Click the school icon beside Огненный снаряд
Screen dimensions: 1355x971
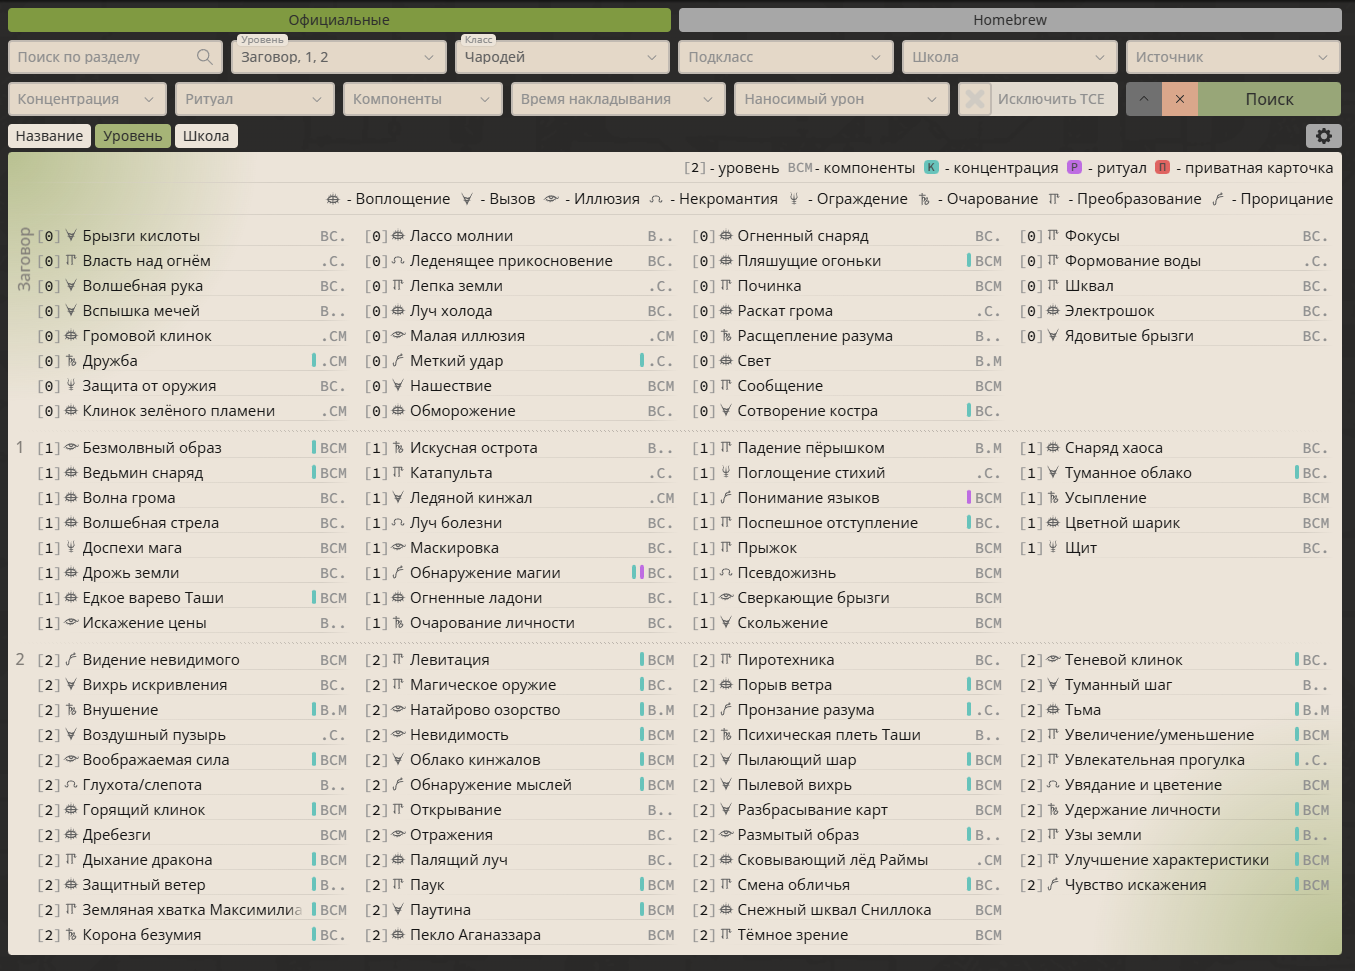[x=726, y=236]
